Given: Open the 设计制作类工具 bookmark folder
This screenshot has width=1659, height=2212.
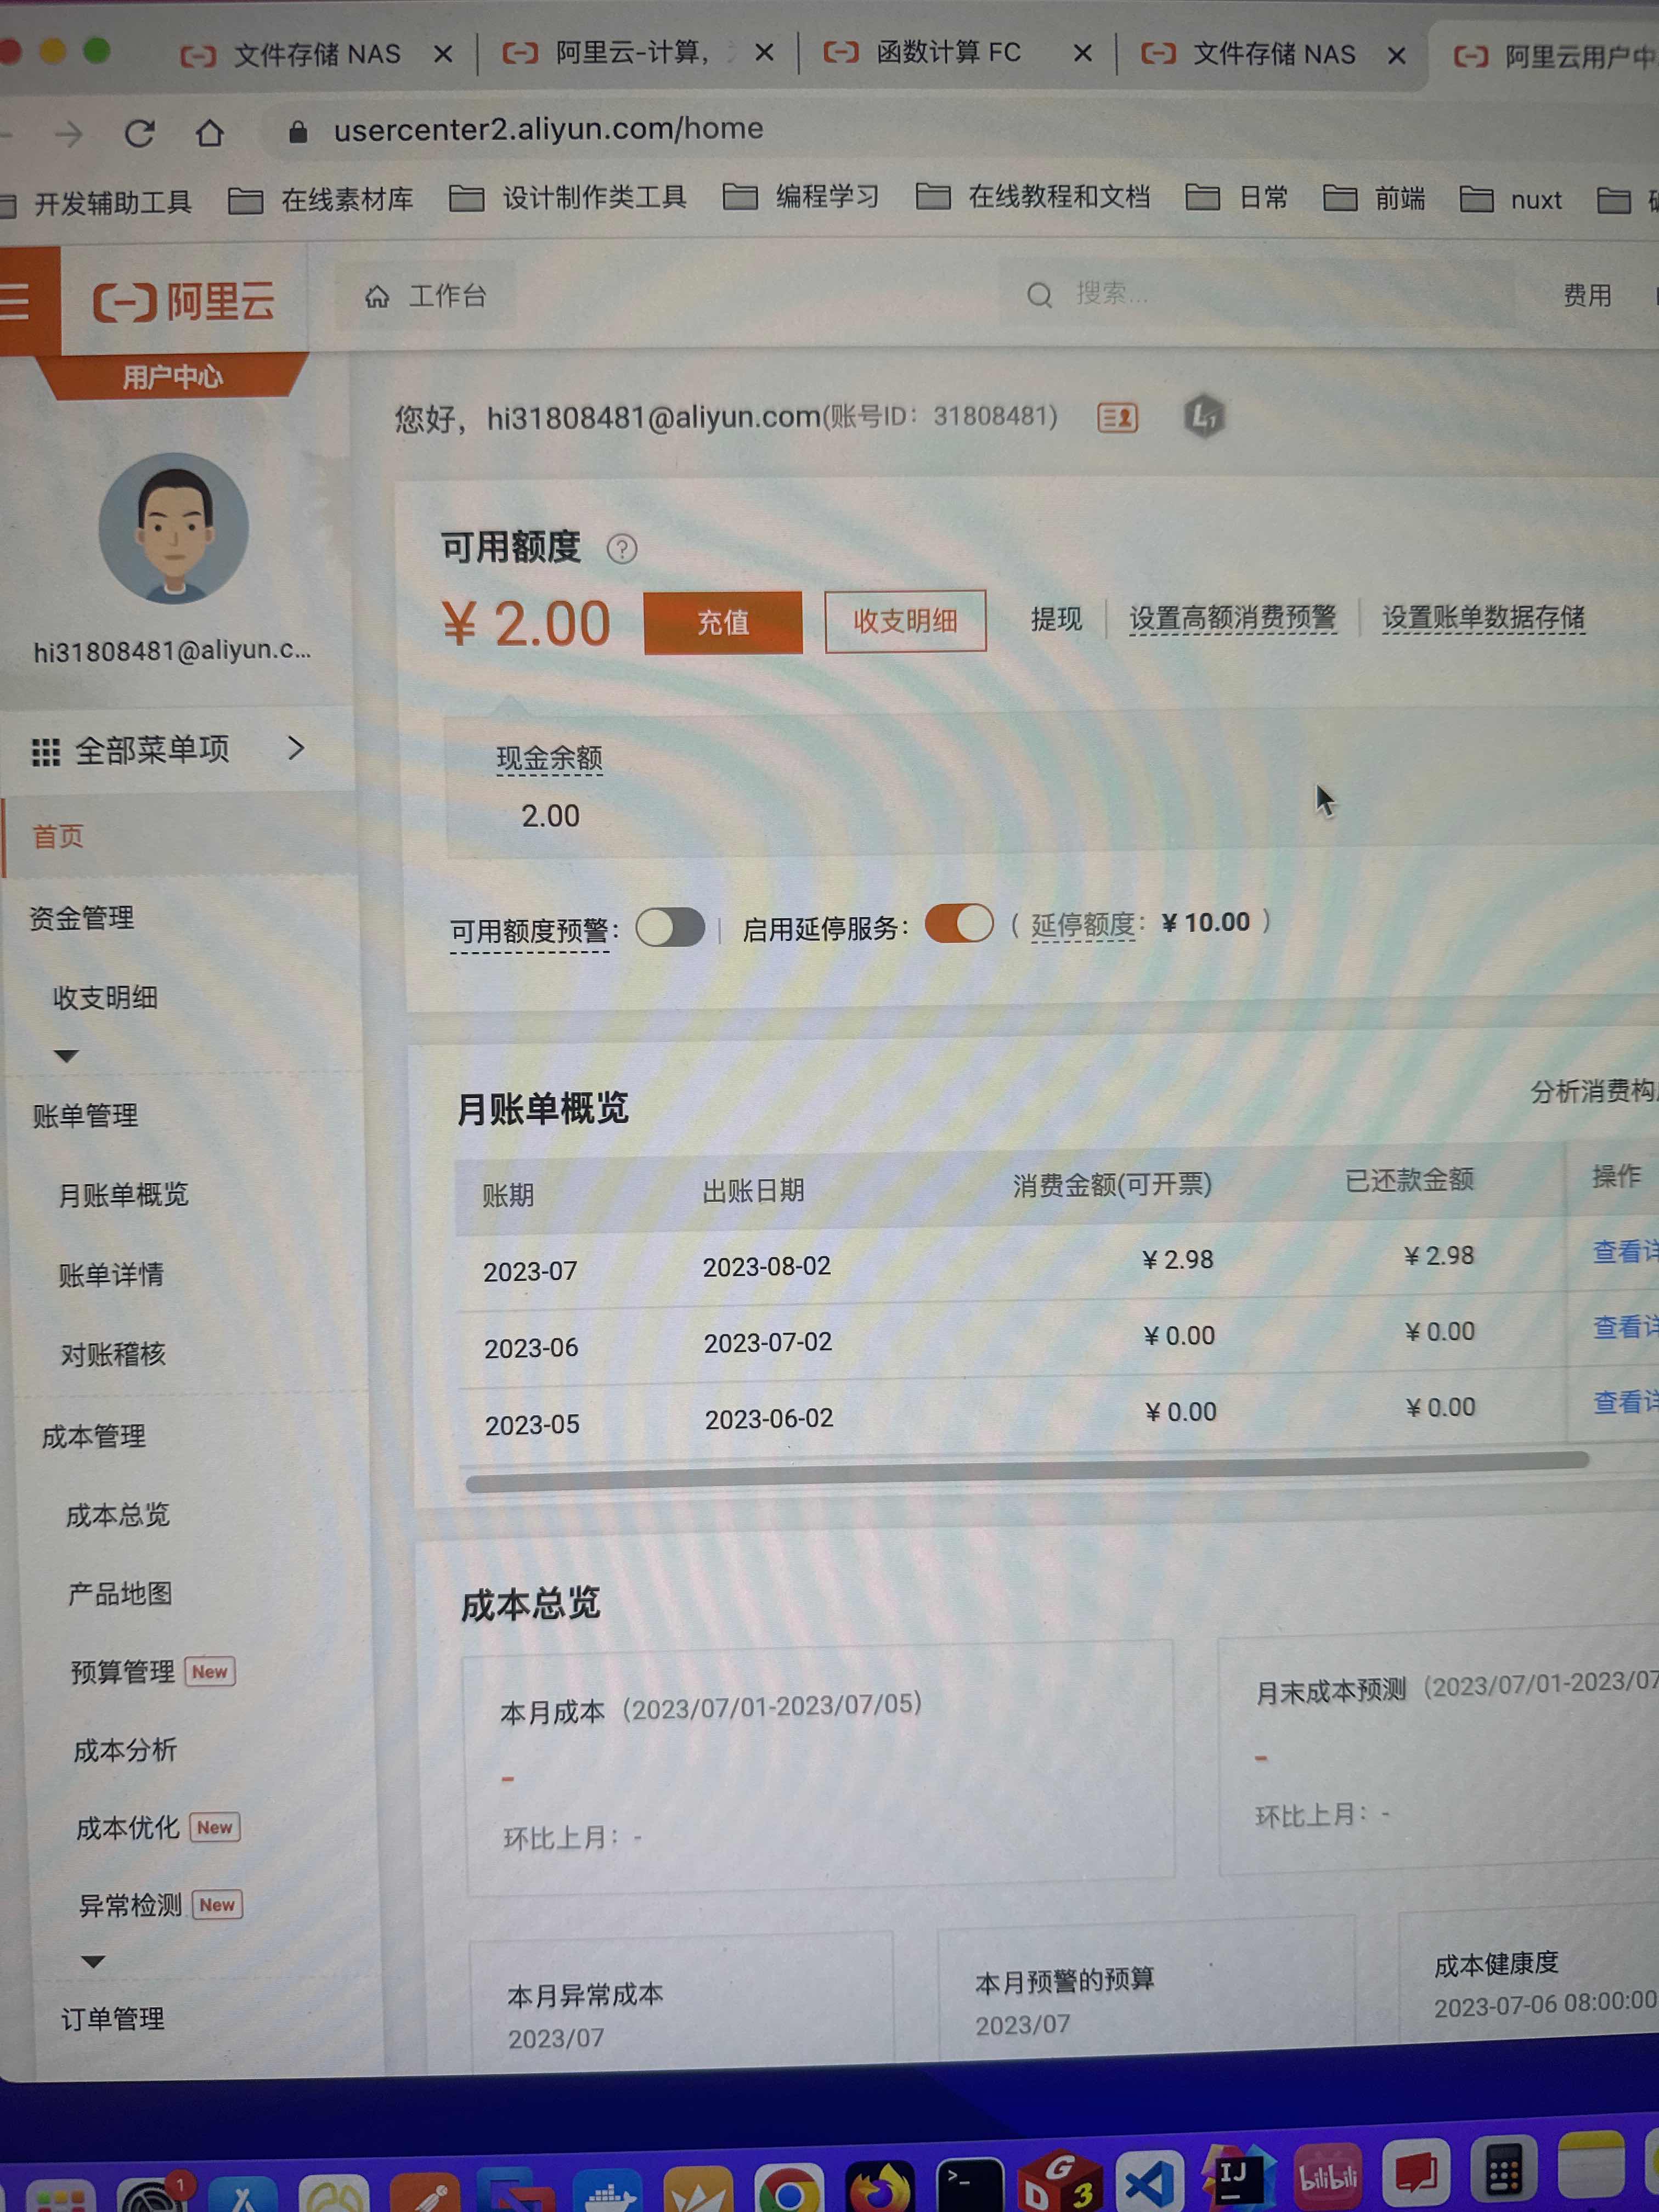Looking at the screenshot, I should tap(567, 197).
